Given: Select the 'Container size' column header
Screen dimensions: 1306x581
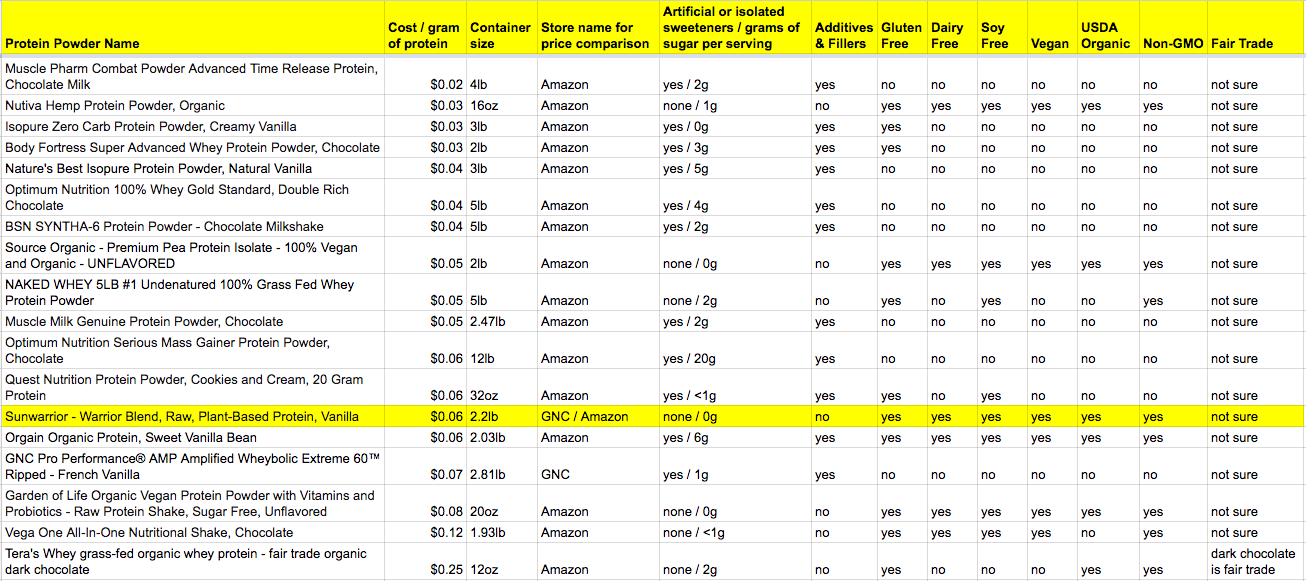Looking at the screenshot, I should tap(501, 27).
